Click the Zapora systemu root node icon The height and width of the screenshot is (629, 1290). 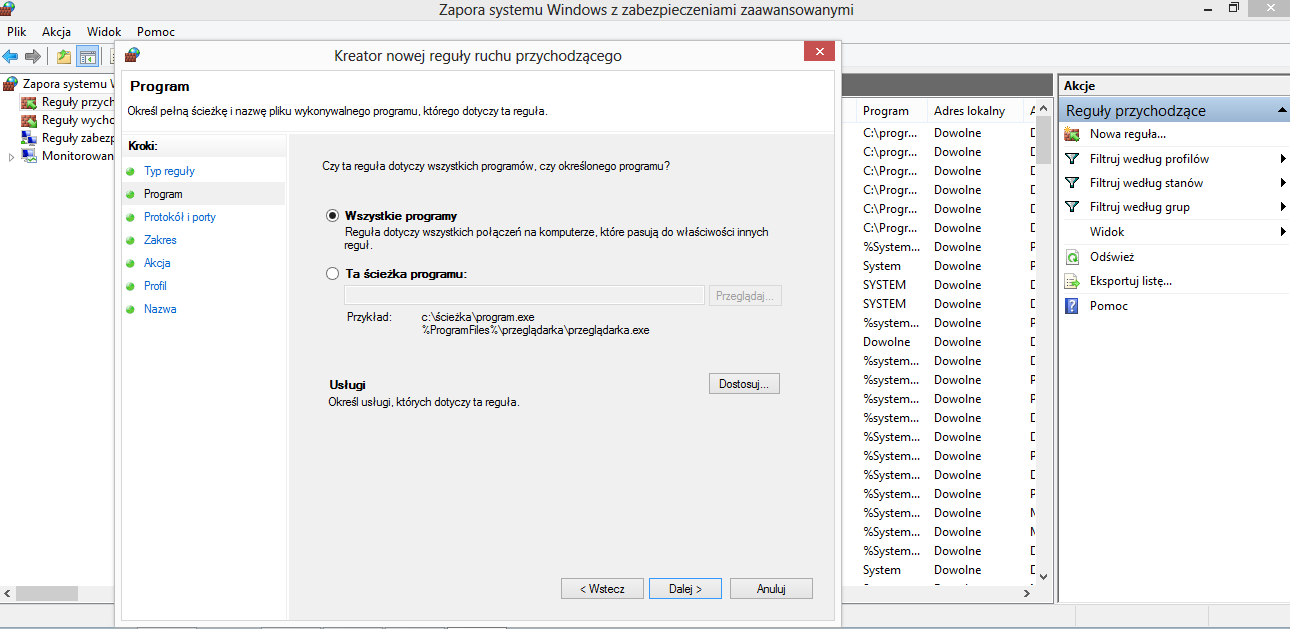[11, 84]
